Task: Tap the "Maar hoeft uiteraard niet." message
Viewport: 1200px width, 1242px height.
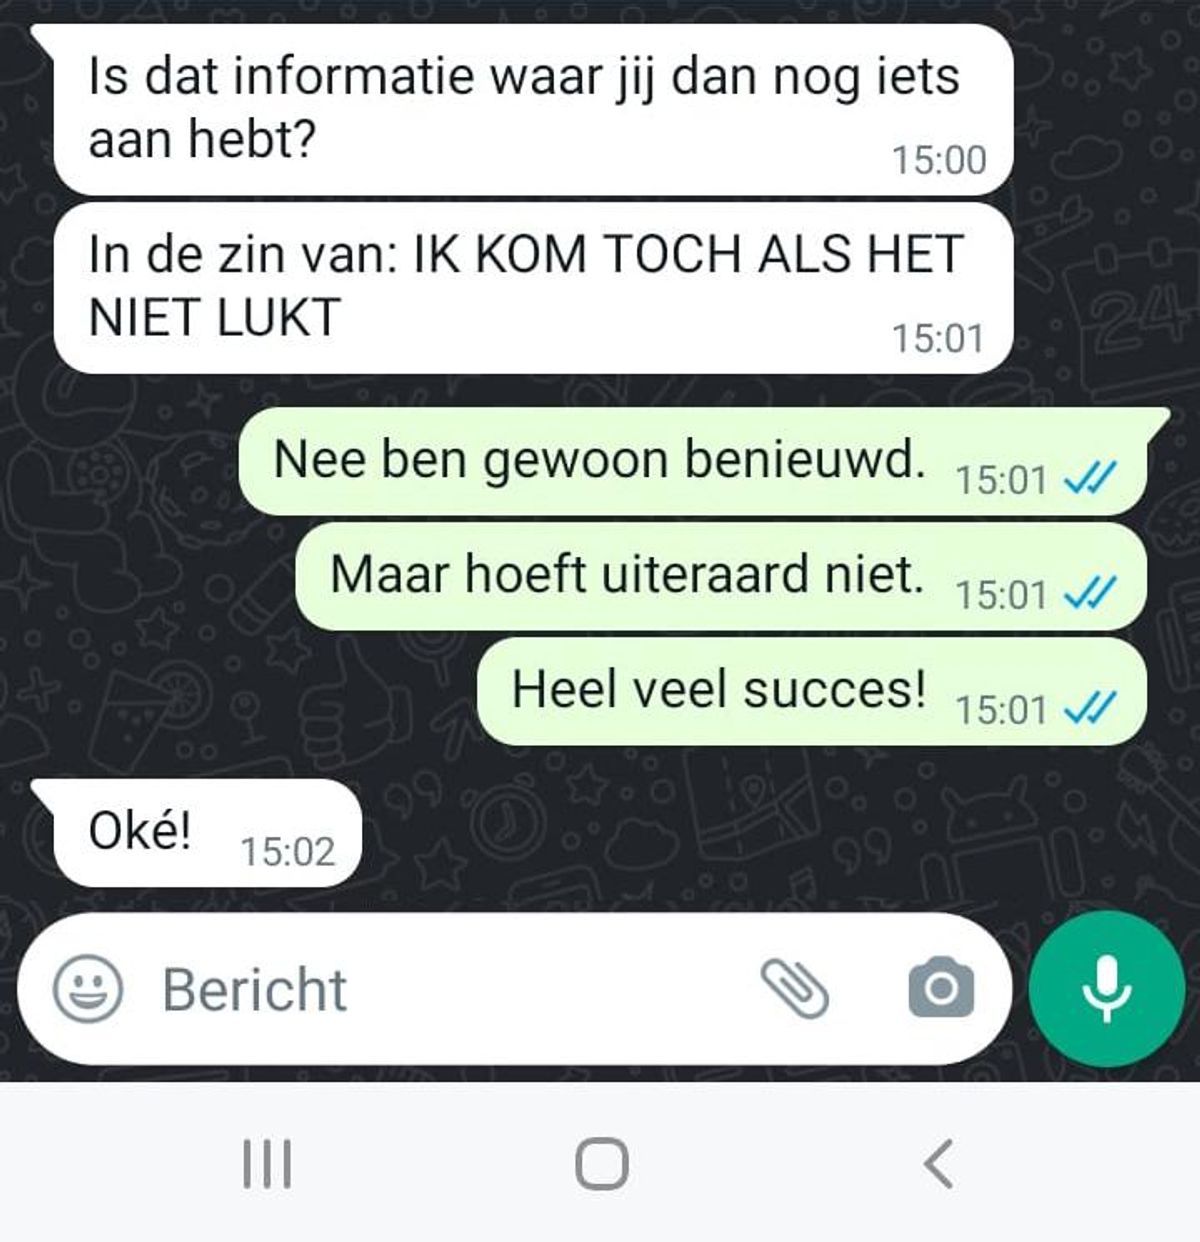Action: pyautogui.click(x=721, y=576)
